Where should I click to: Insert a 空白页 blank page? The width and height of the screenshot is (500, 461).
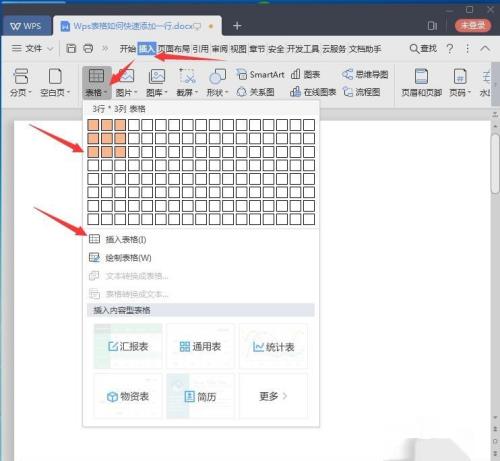[x=55, y=82]
